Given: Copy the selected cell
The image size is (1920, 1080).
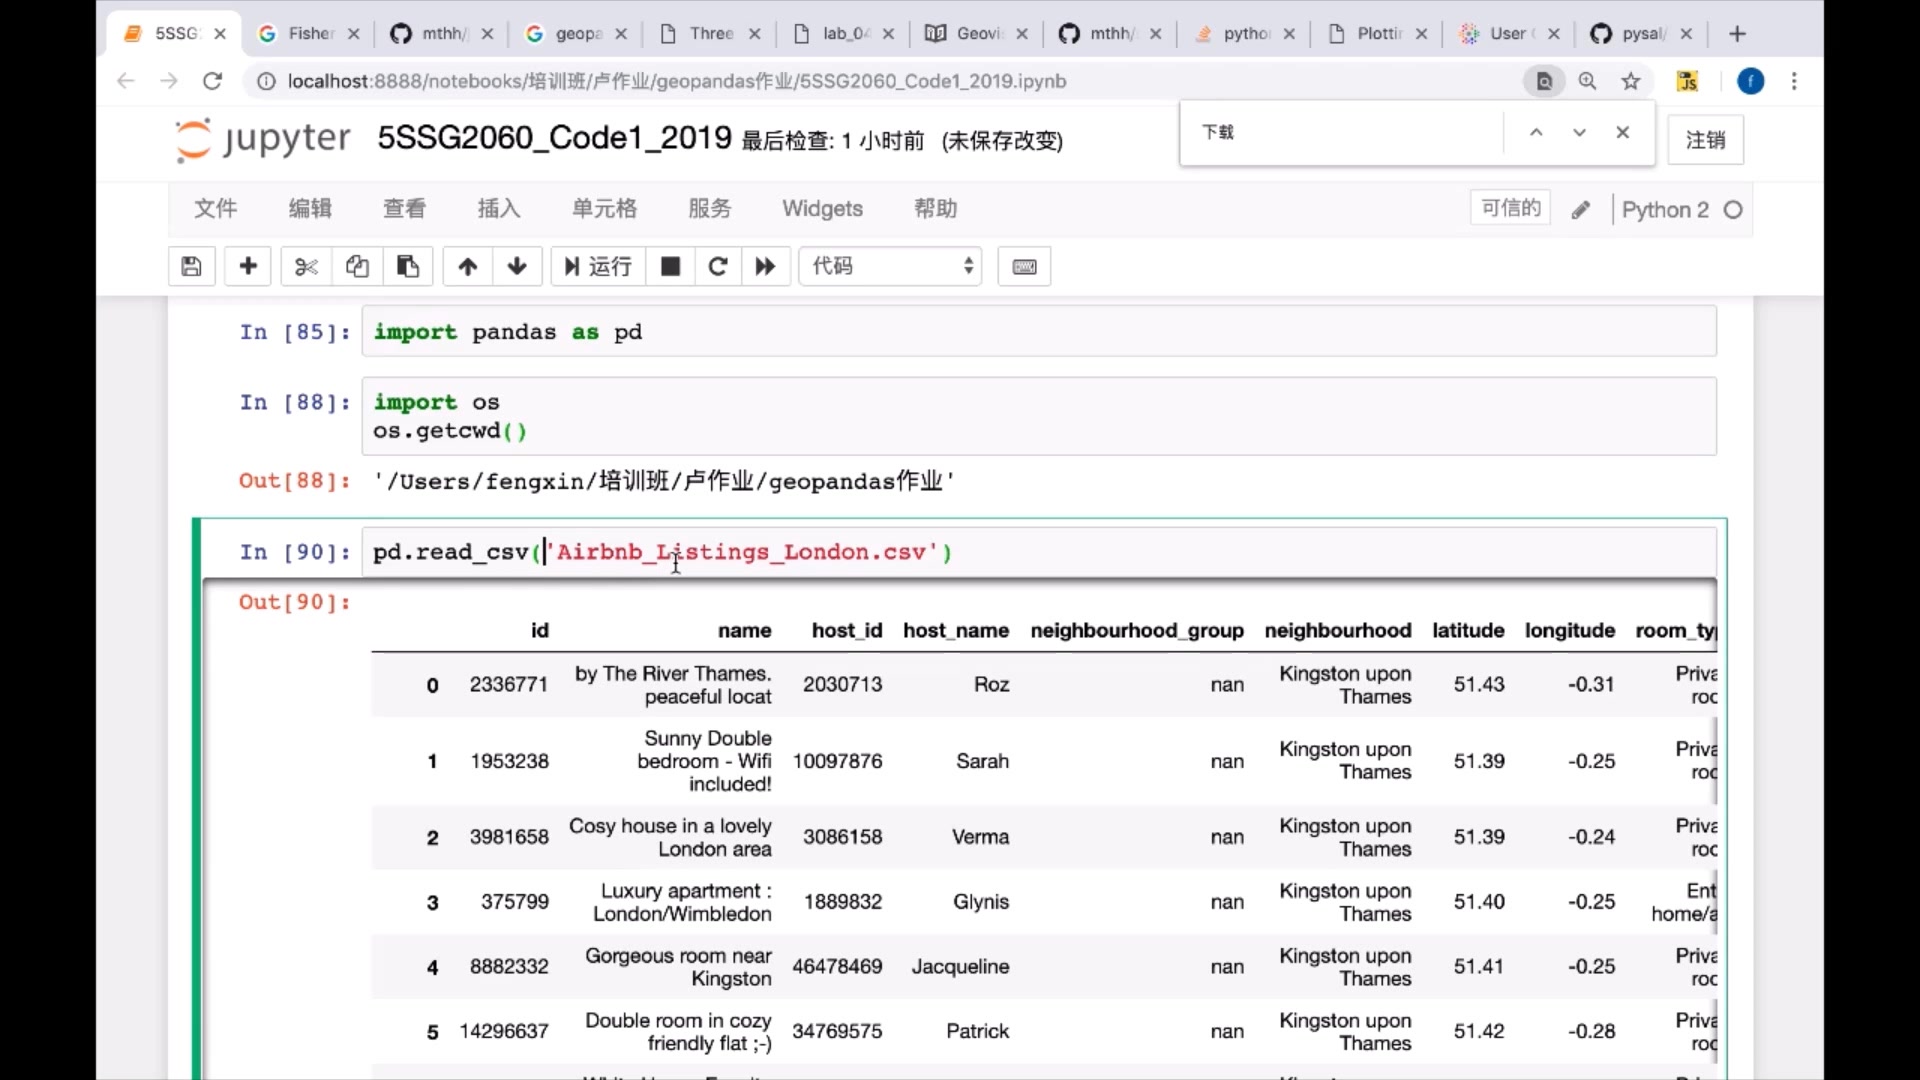Looking at the screenshot, I should (357, 266).
